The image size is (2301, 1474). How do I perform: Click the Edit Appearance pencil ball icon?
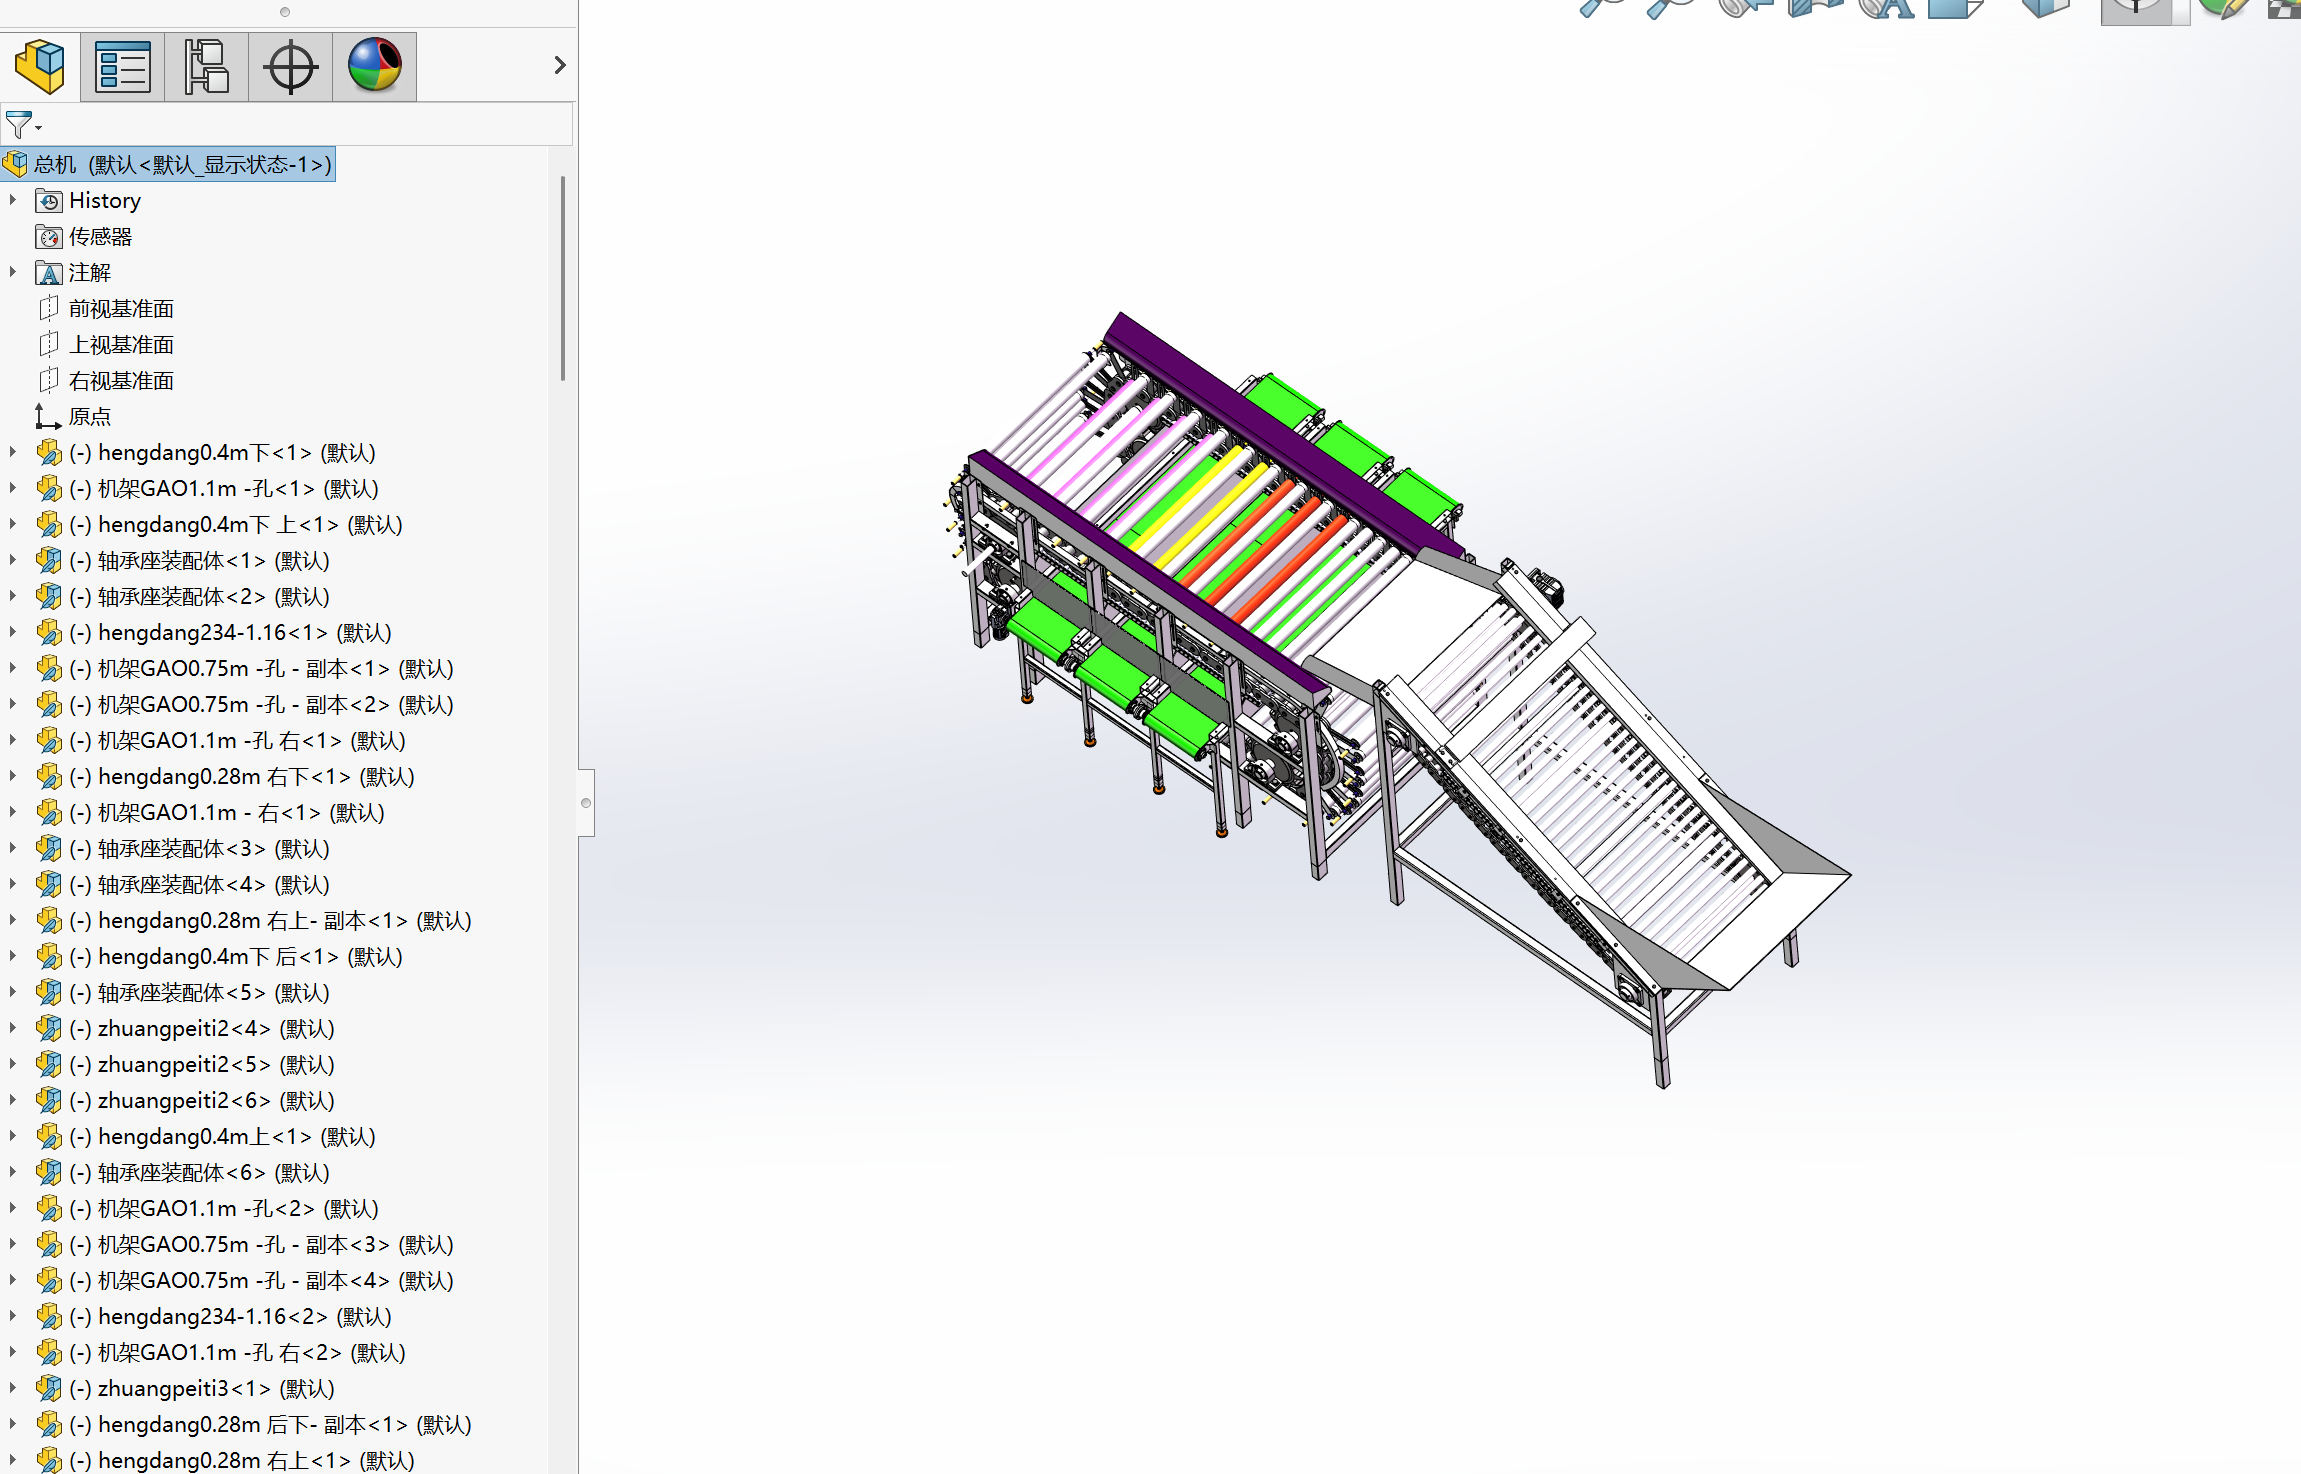(2225, 8)
